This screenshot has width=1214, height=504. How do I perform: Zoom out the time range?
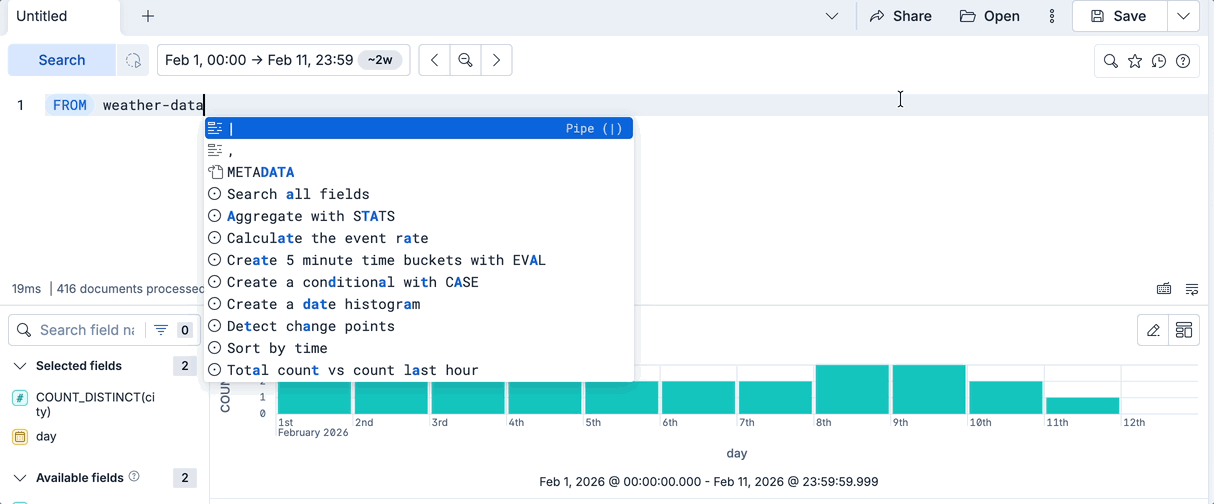tap(465, 60)
